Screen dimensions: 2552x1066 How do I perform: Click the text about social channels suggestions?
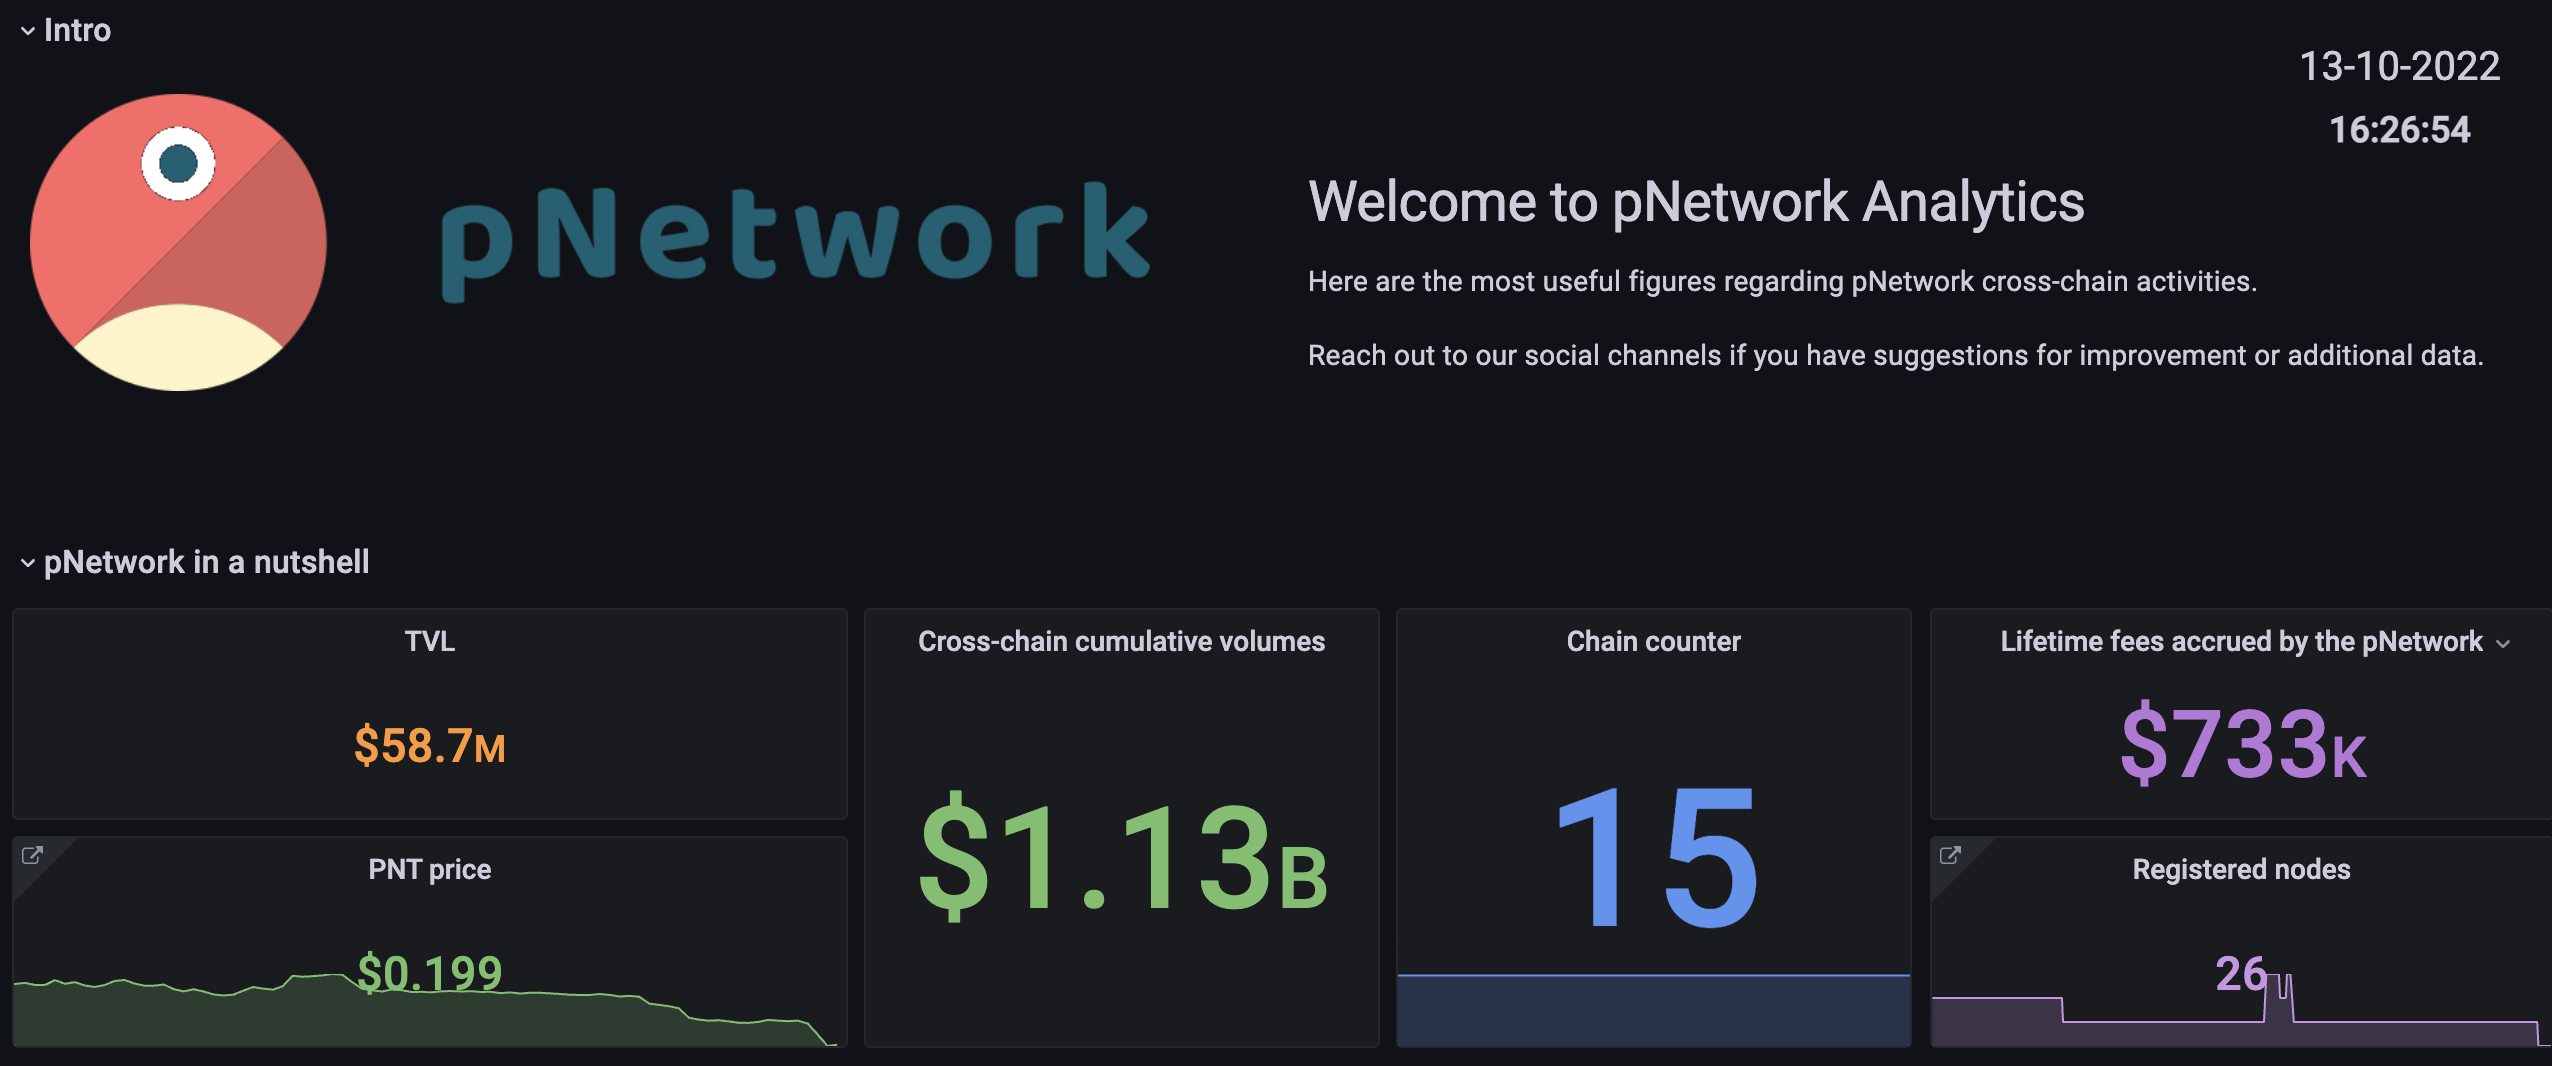tap(1896, 356)
